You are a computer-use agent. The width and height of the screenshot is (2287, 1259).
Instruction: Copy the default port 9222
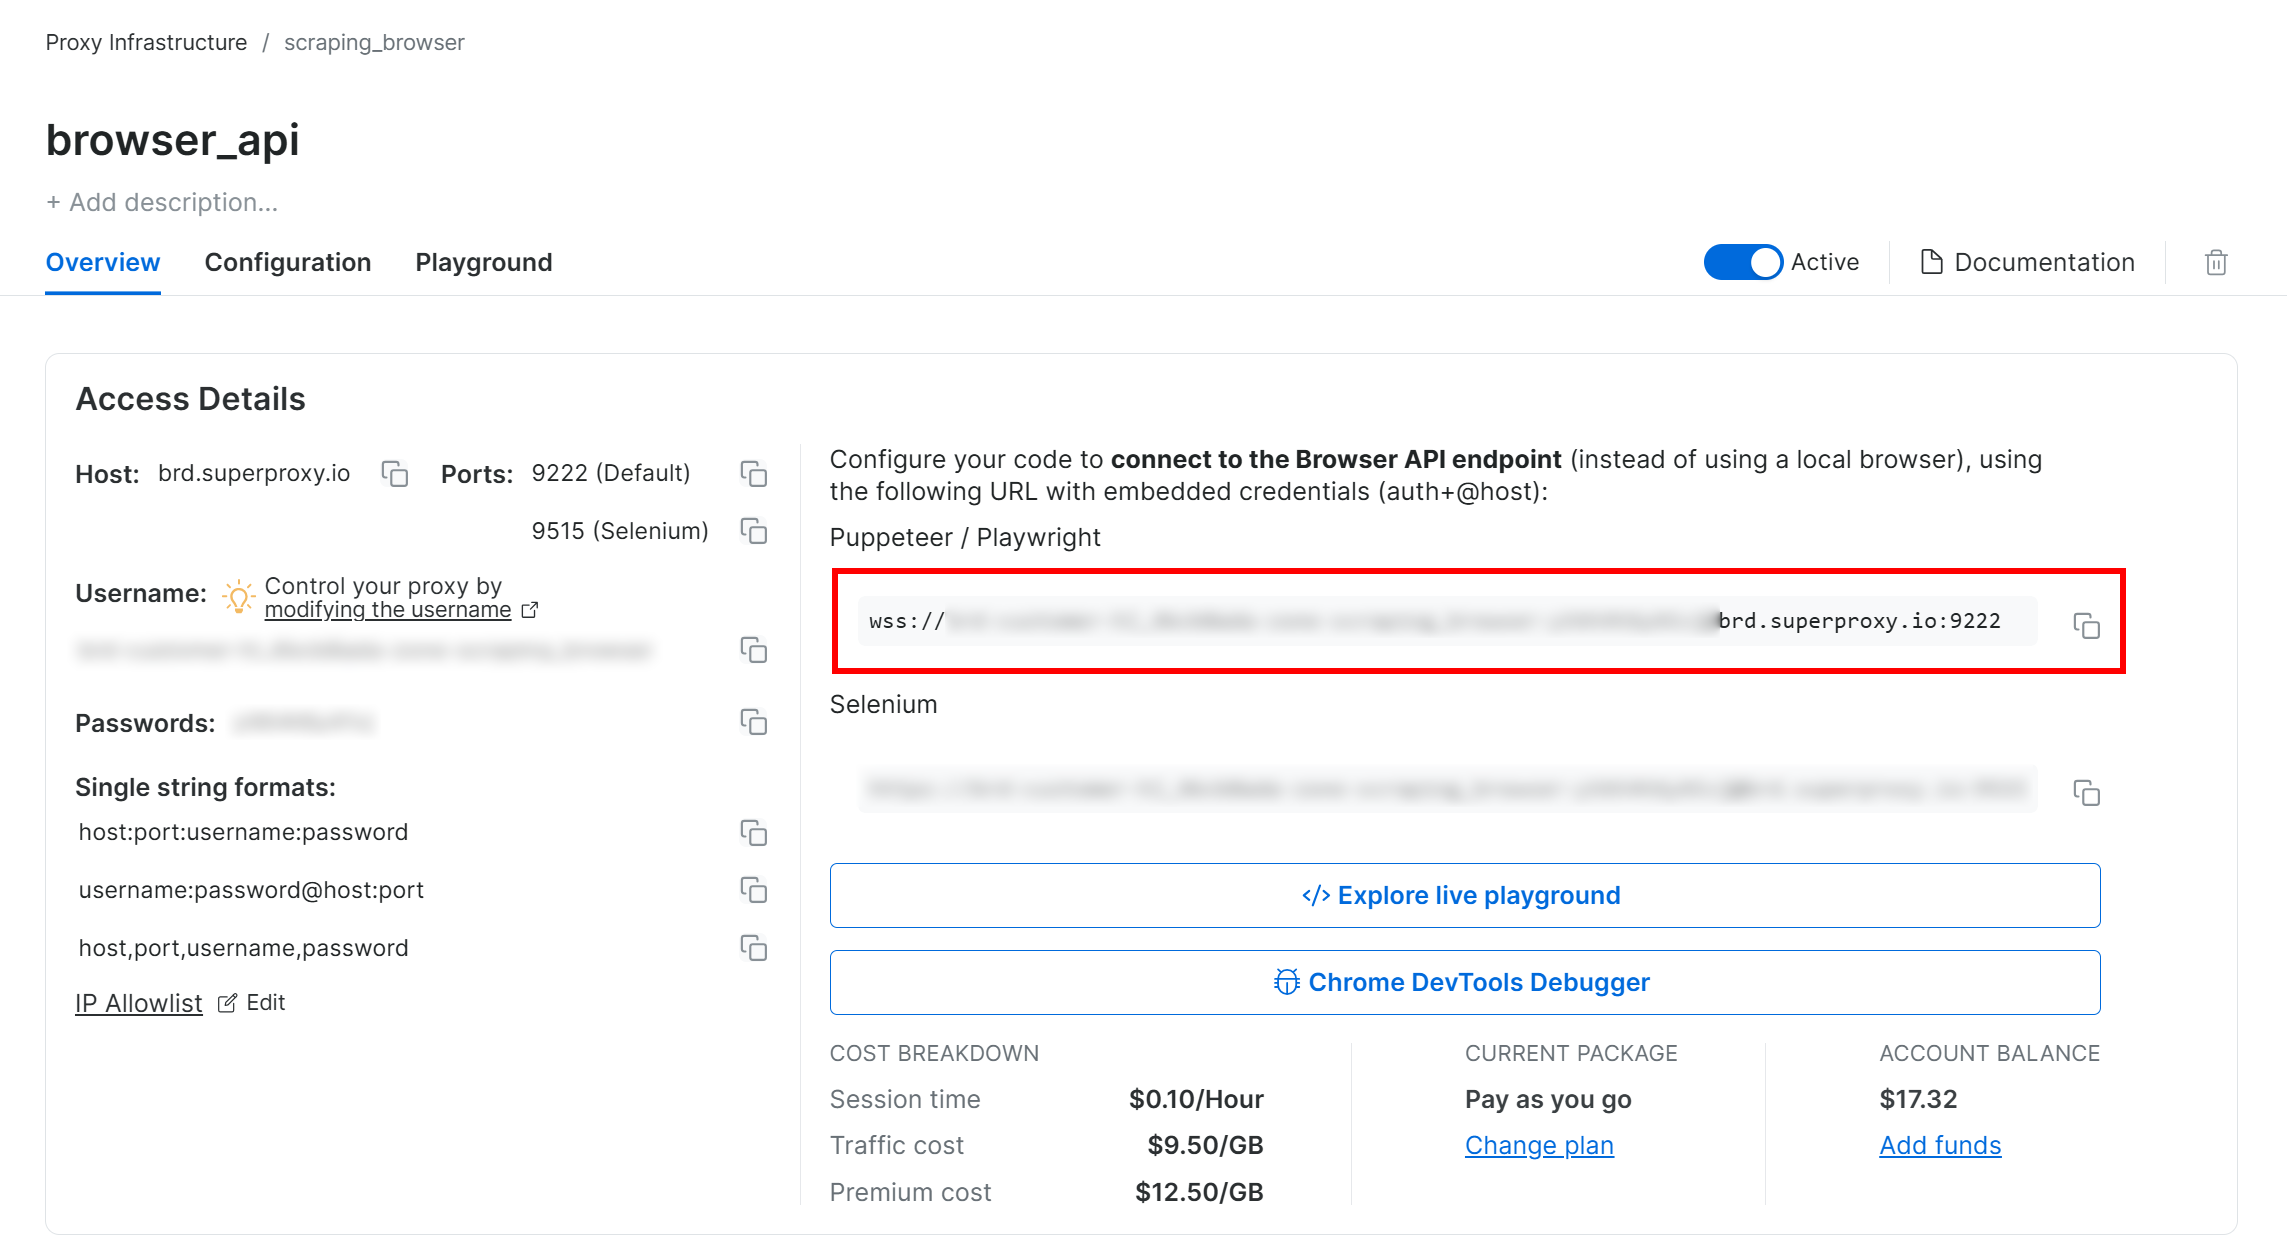[x=753, y=475]
